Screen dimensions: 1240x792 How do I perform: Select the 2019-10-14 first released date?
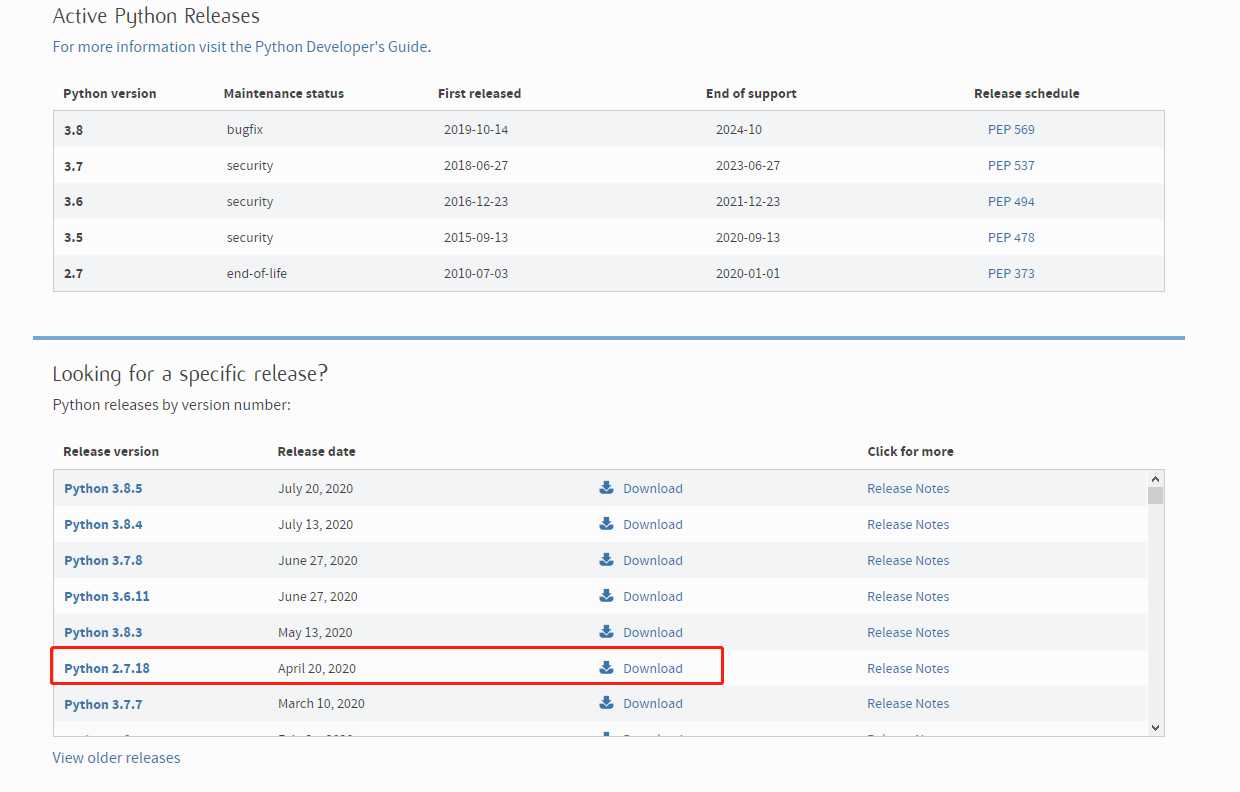coord(476,130)
